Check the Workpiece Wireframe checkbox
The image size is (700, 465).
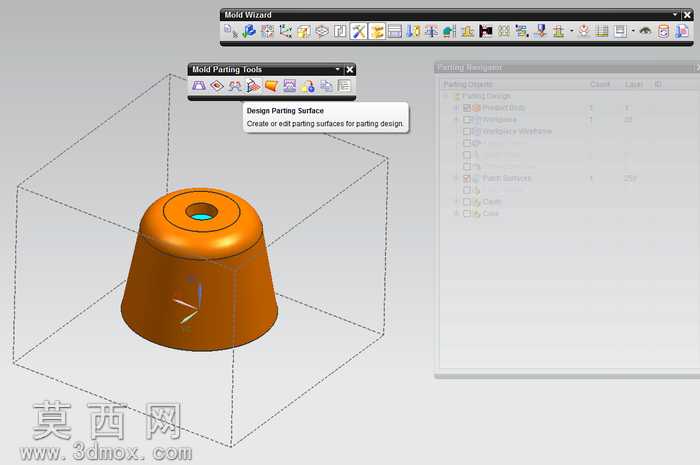[x=467, y=131]
